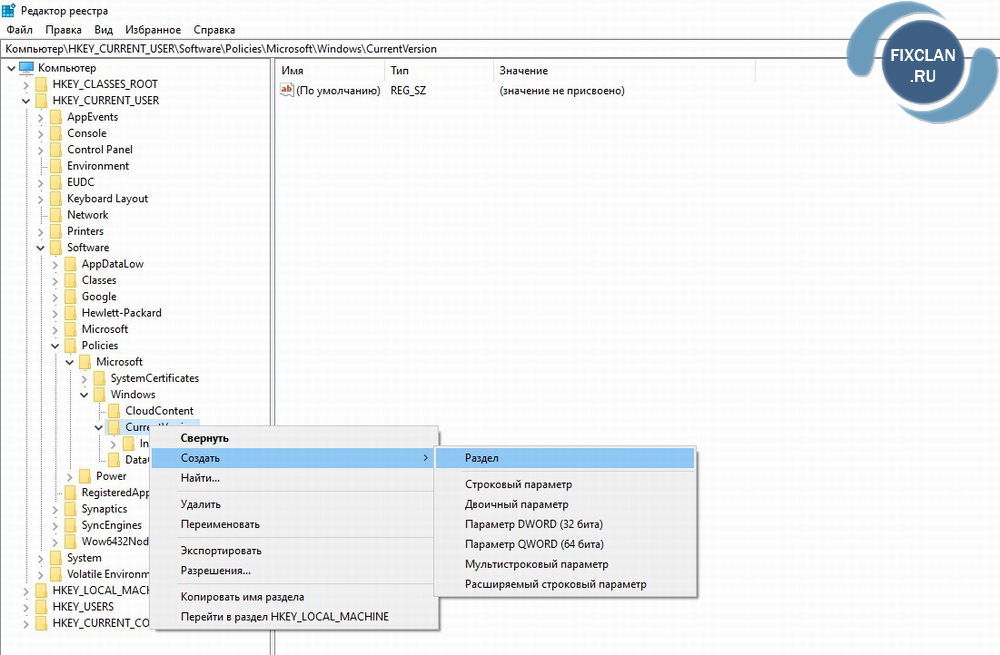Click the CloudContent folder icon
This screenshot has height=655, width=1000.
coord(114,411)
